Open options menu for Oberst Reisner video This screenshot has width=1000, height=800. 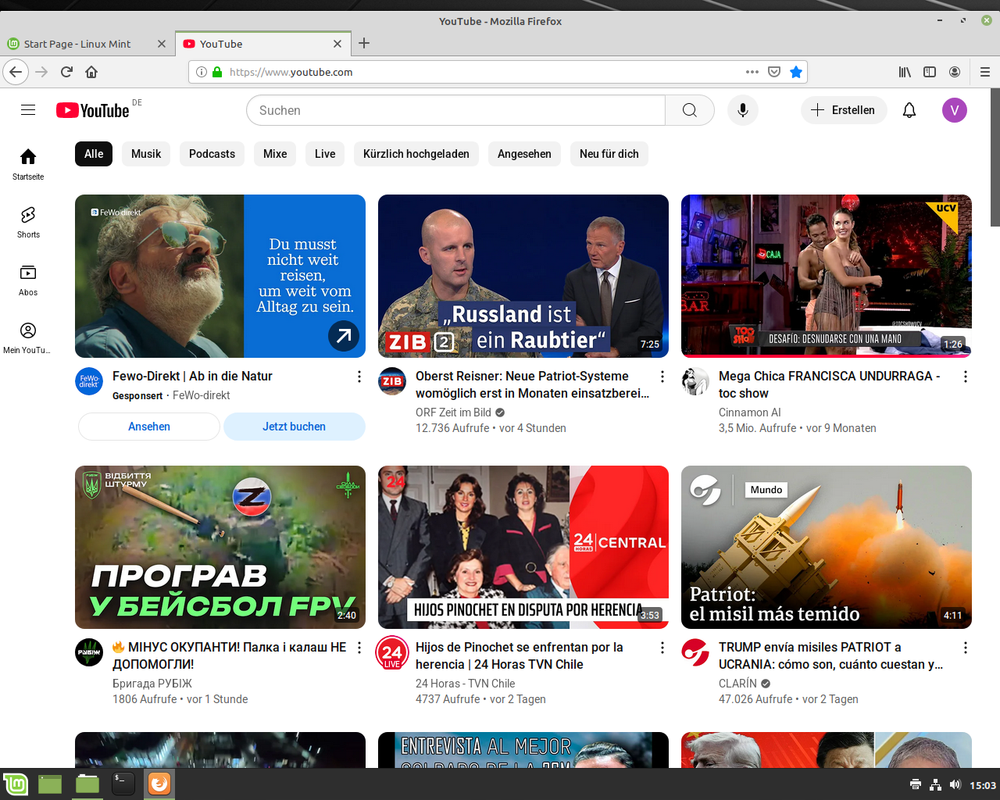[662, 377]
